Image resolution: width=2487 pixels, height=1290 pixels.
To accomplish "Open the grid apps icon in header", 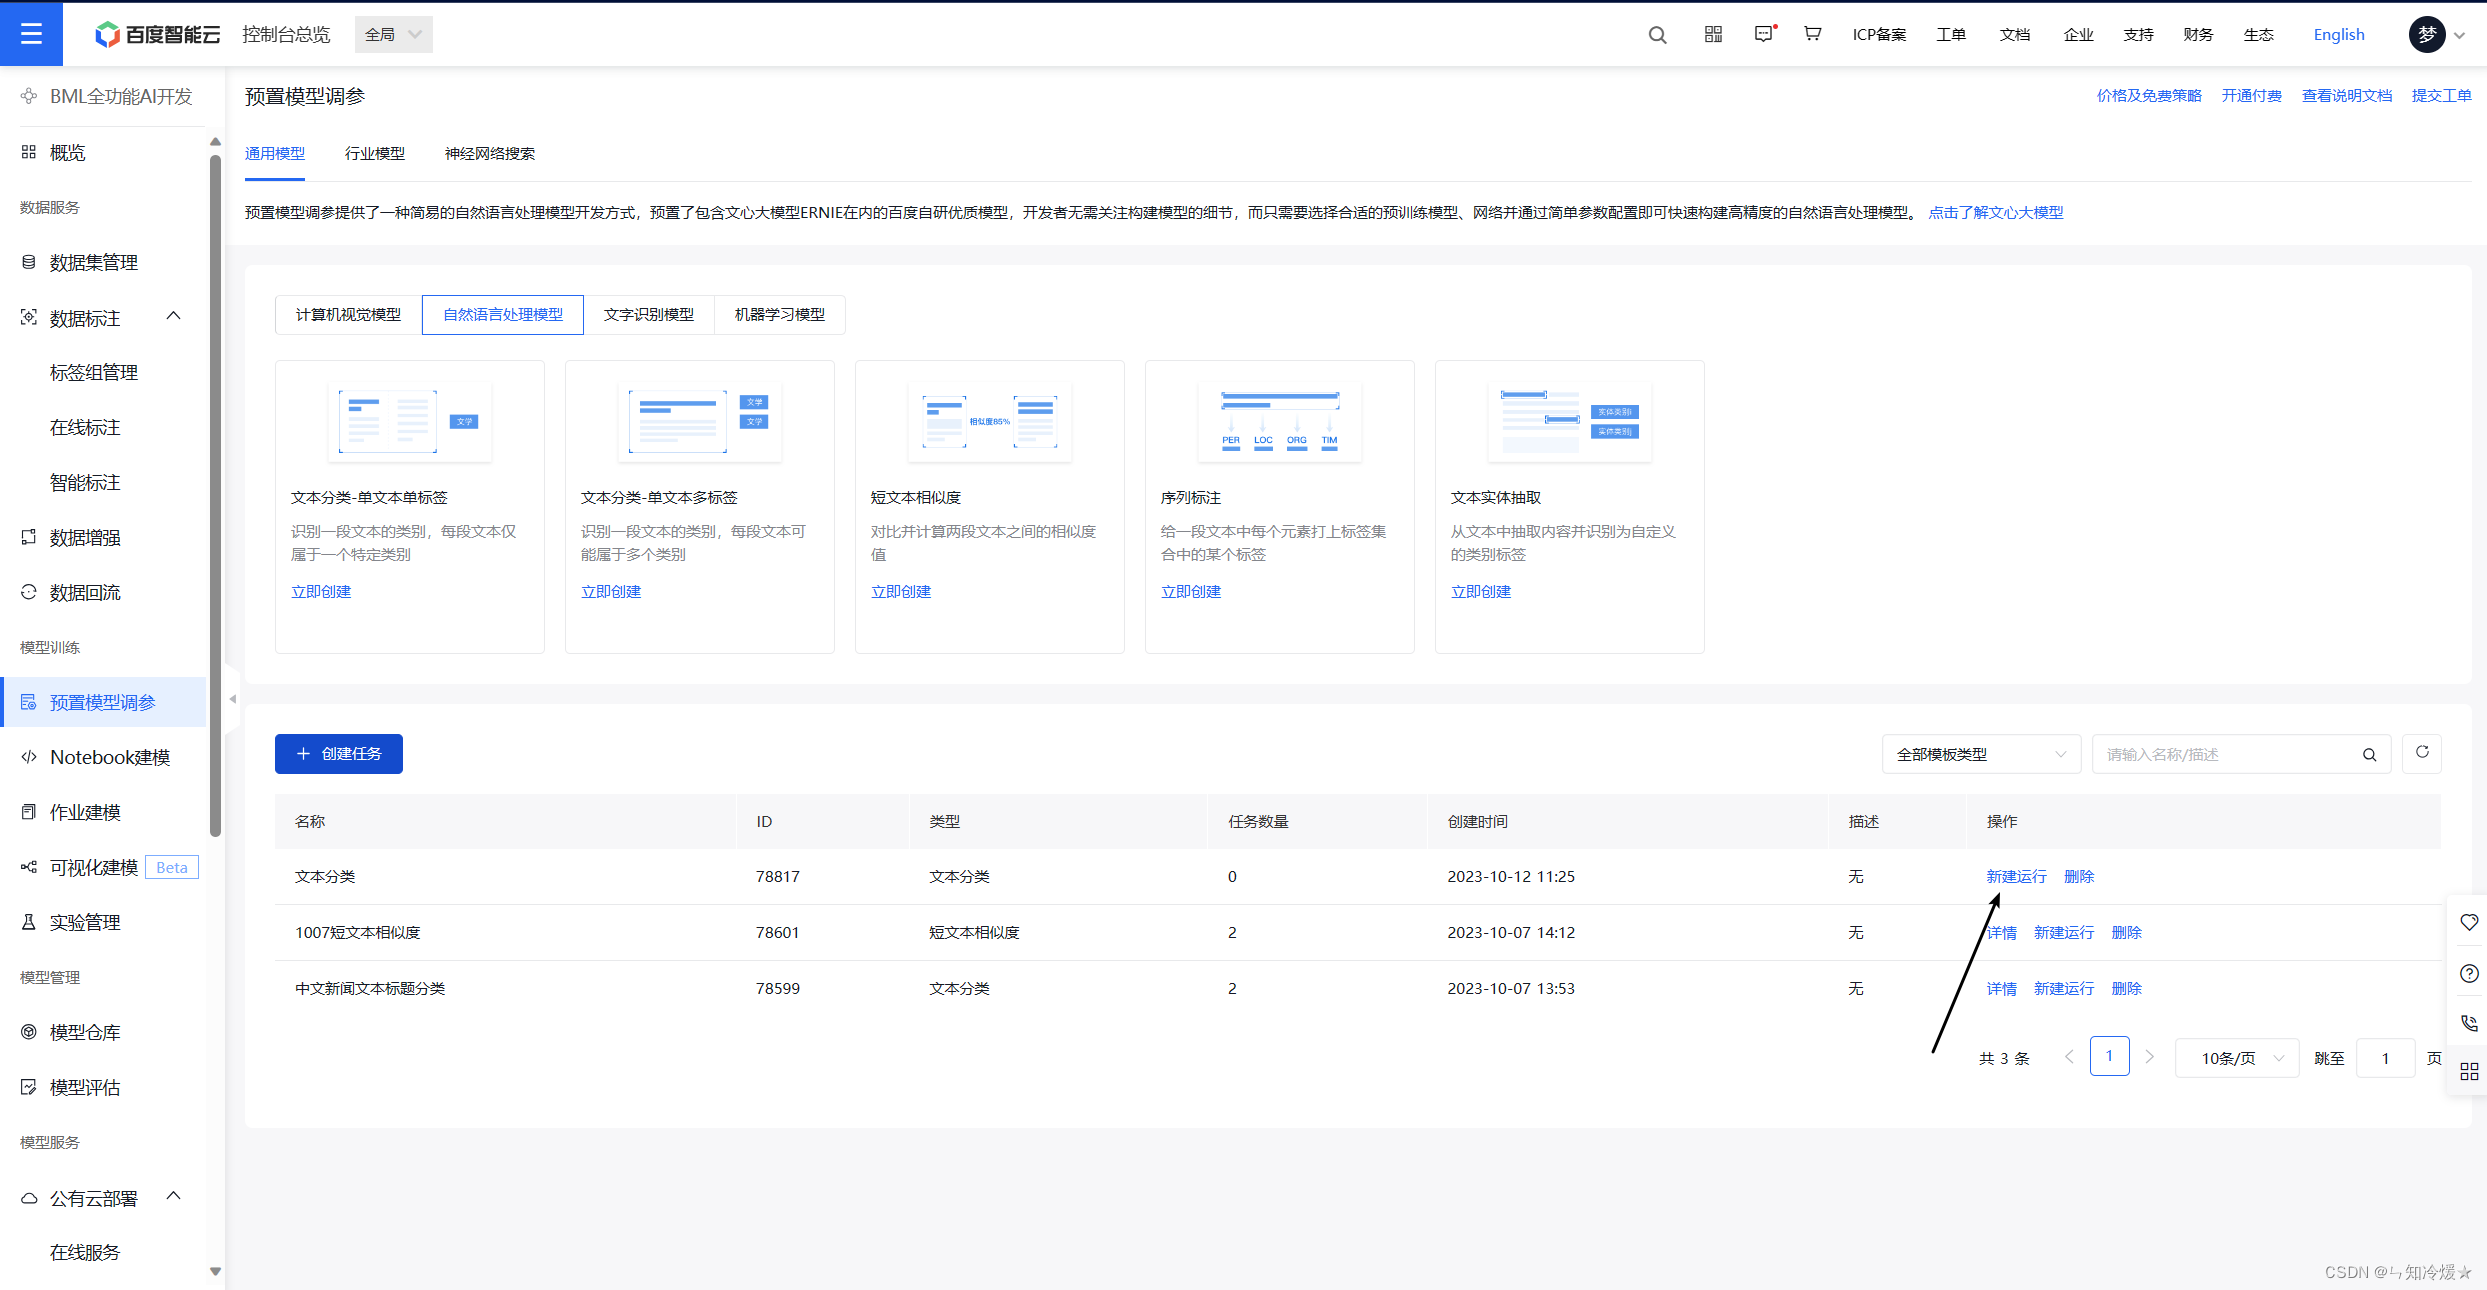I will [x=1713, y=34].
